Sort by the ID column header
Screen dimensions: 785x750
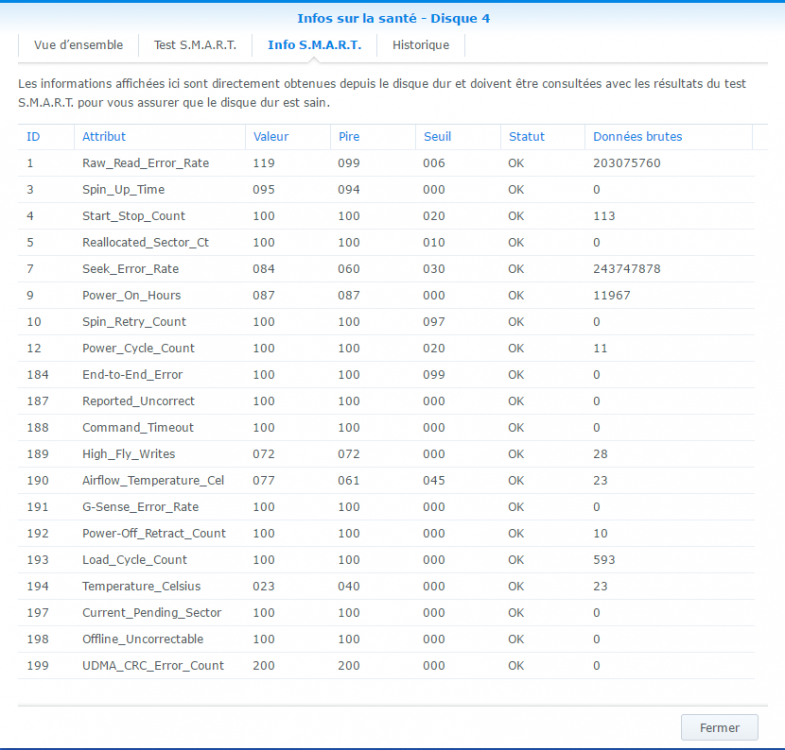(x=33, y=137)
